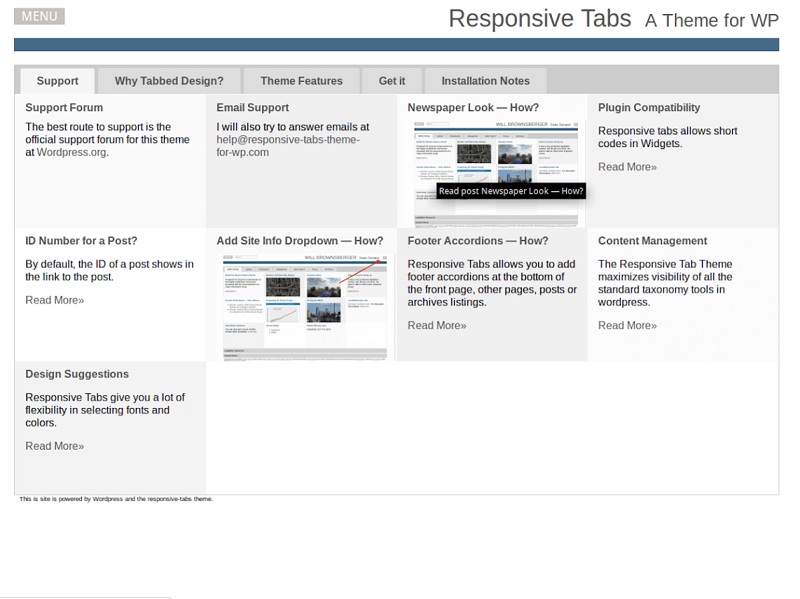The height and width of the screenshot is (599, 800).
Task: Click the Add Site Info Dropdown thumbnail
Action: click(x=304, y=306)
